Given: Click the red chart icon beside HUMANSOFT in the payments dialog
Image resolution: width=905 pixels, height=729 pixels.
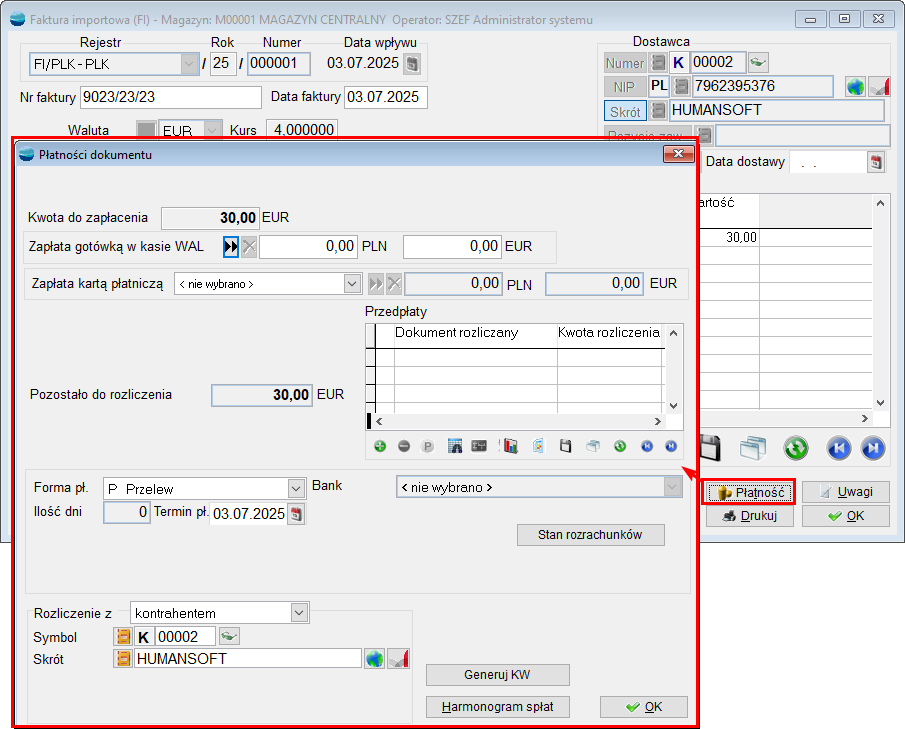Looking at the screenshot, I should 399,659.
